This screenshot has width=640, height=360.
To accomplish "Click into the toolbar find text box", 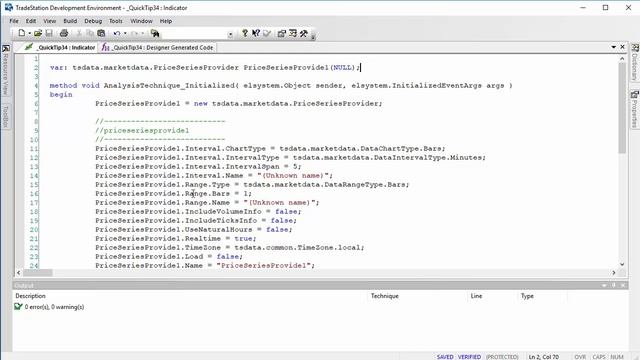I will tap(194, 34).
